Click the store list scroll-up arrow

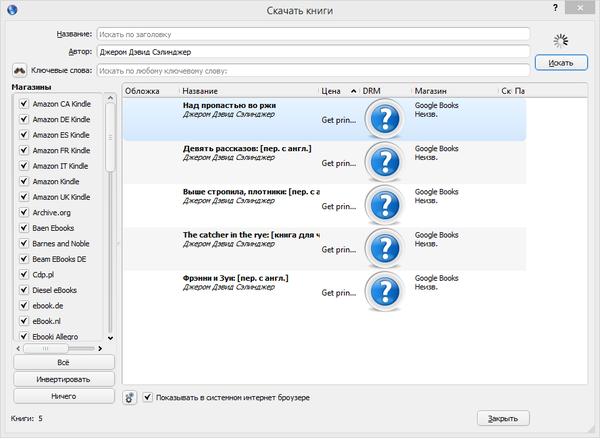[x=111, y=98]
